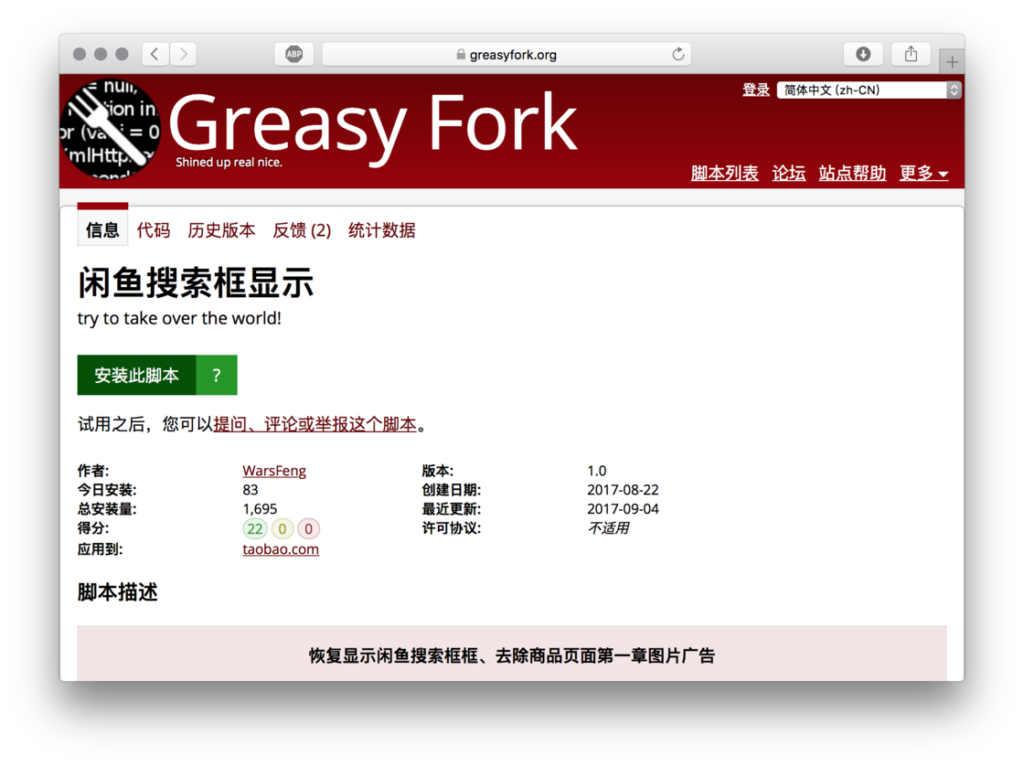Click the created date 2017-08-22

click(623, 490)
